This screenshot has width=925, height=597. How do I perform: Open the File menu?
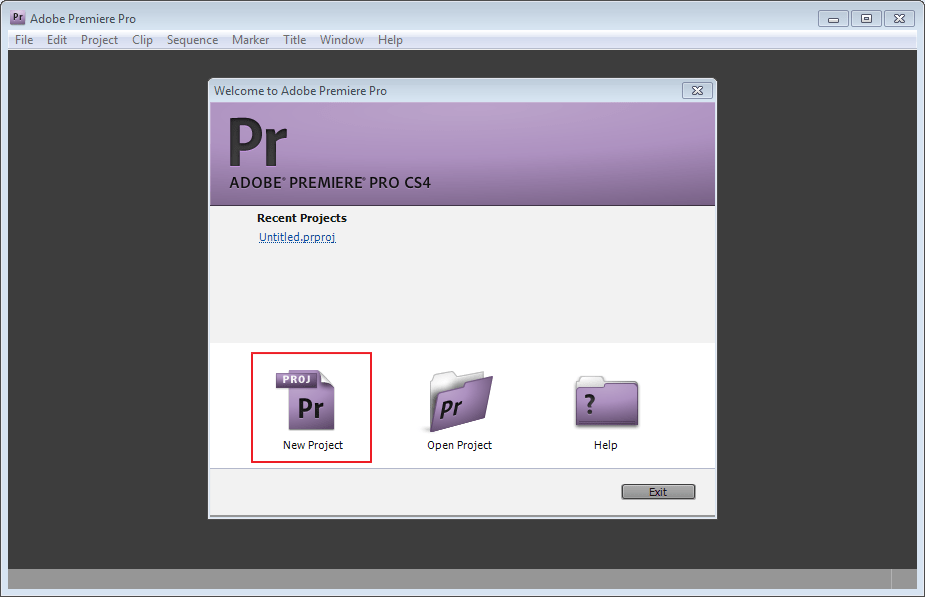[24, 40]
